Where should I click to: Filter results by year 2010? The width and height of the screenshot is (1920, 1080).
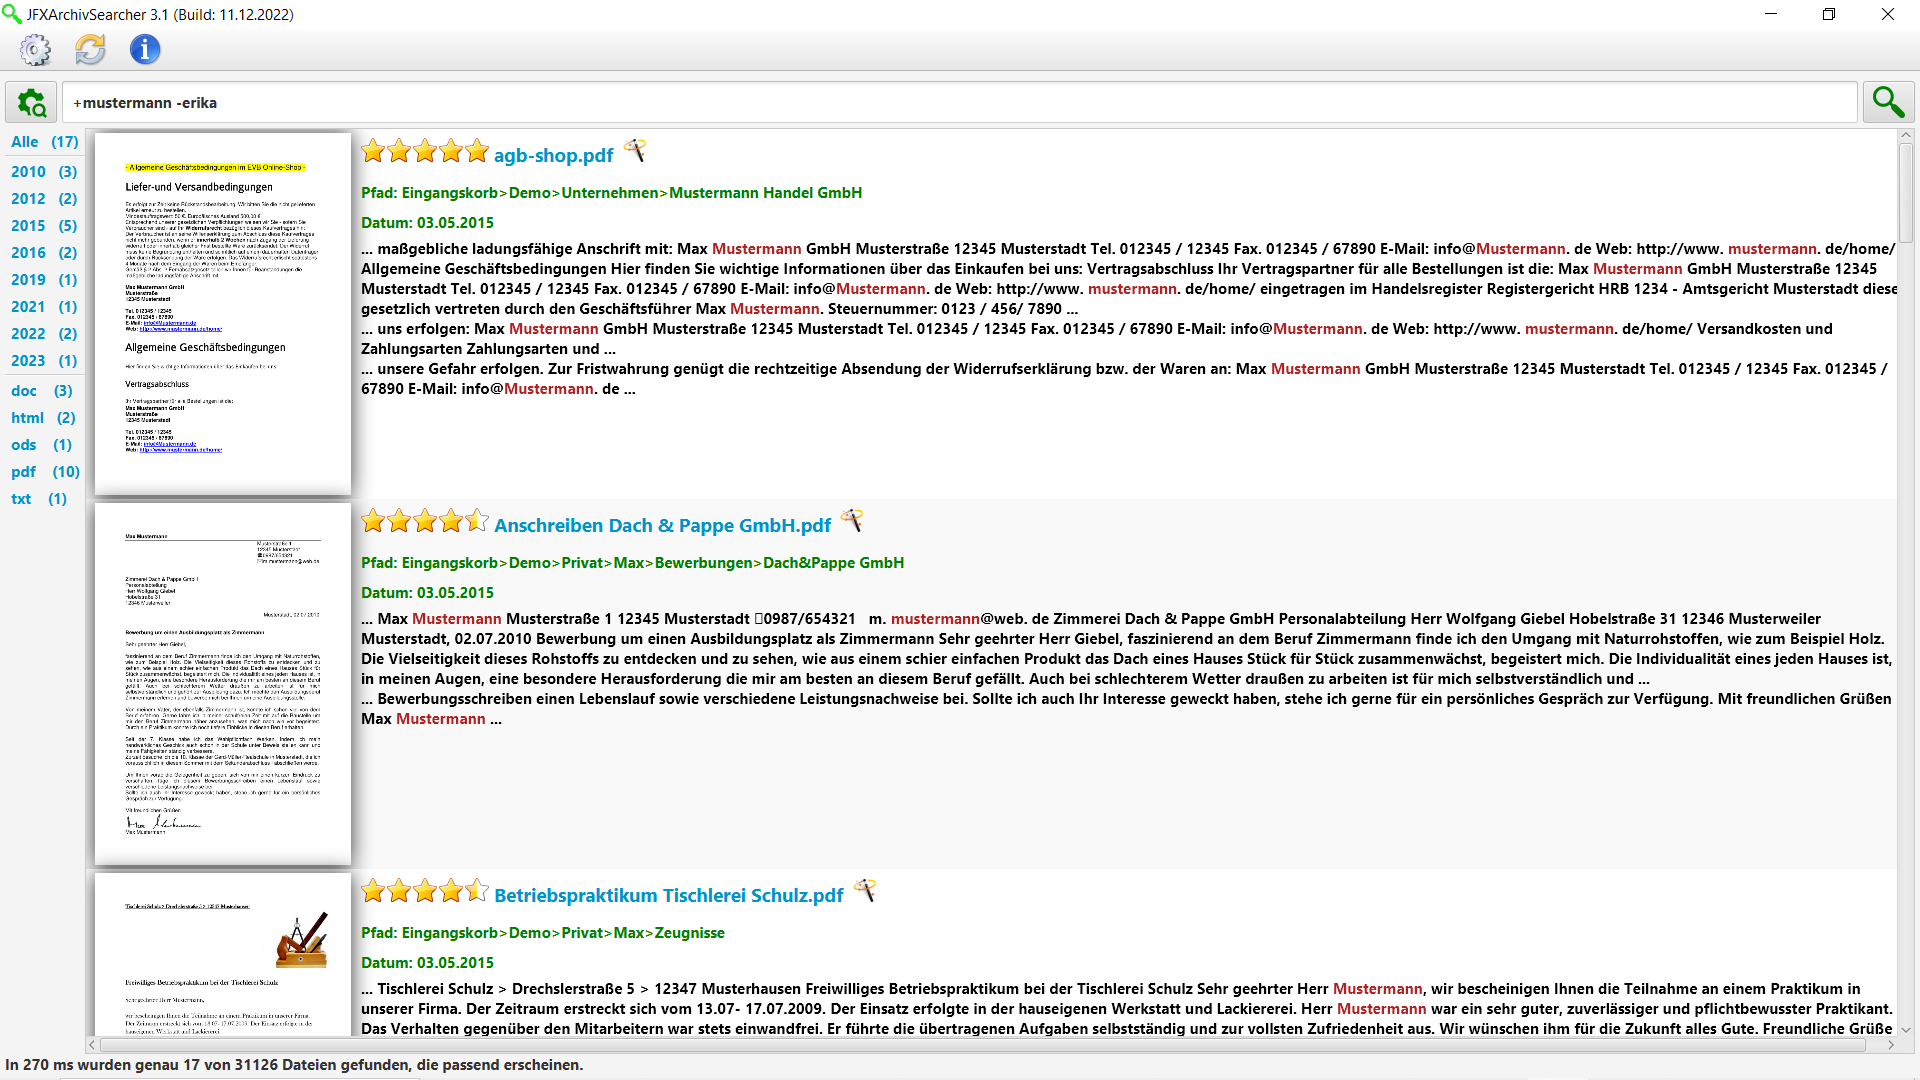click(44, 172)
